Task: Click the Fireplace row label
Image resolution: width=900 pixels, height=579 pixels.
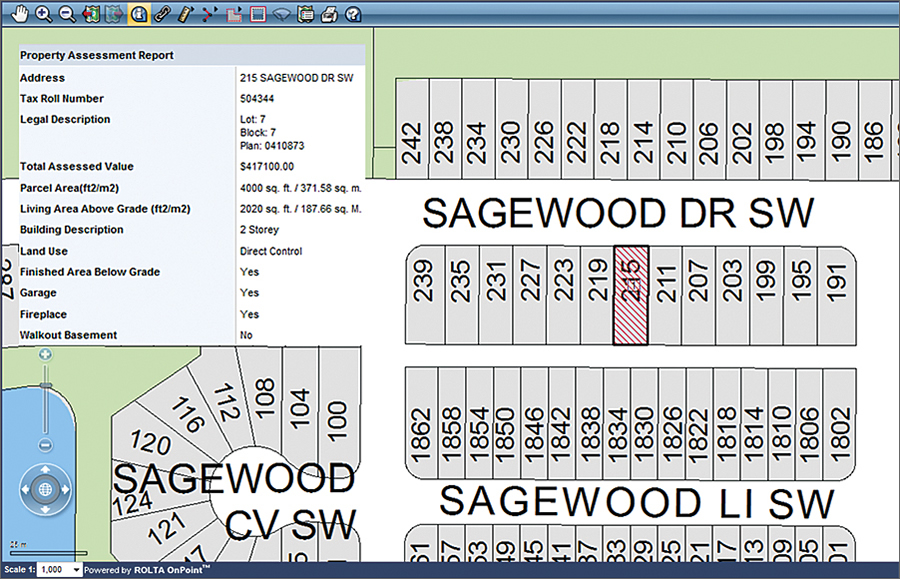Action: click(x=43, y=314)
